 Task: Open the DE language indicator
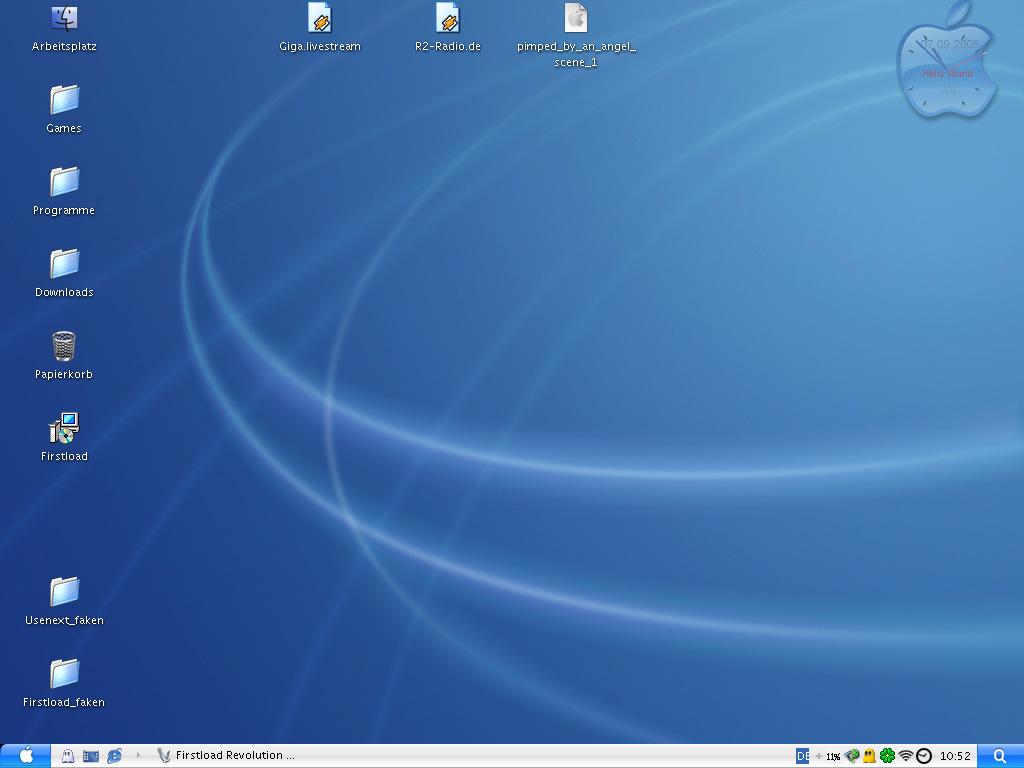pyautogui.click(x=803, y=756)
